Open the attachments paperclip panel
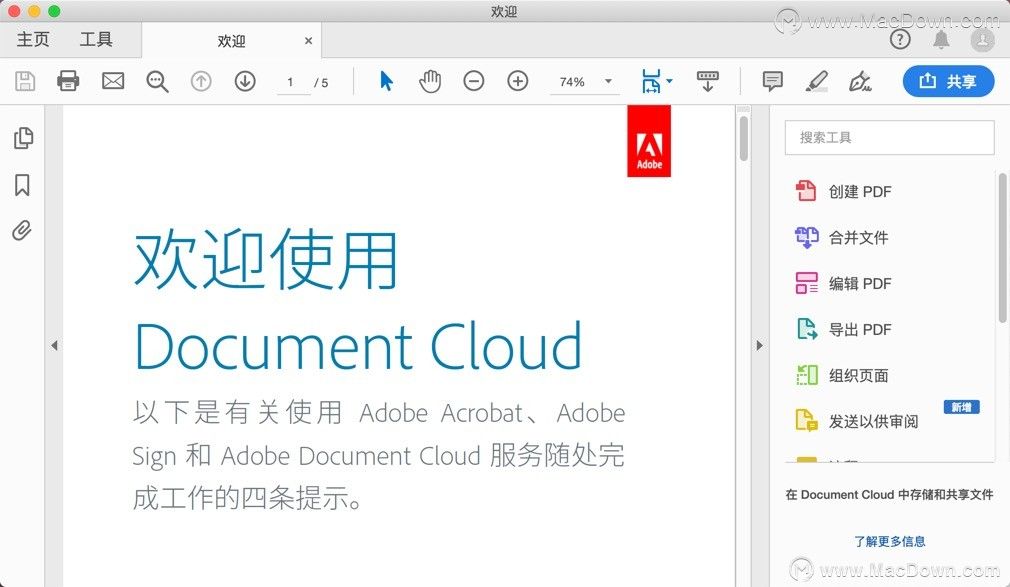 tap(22, 230)
